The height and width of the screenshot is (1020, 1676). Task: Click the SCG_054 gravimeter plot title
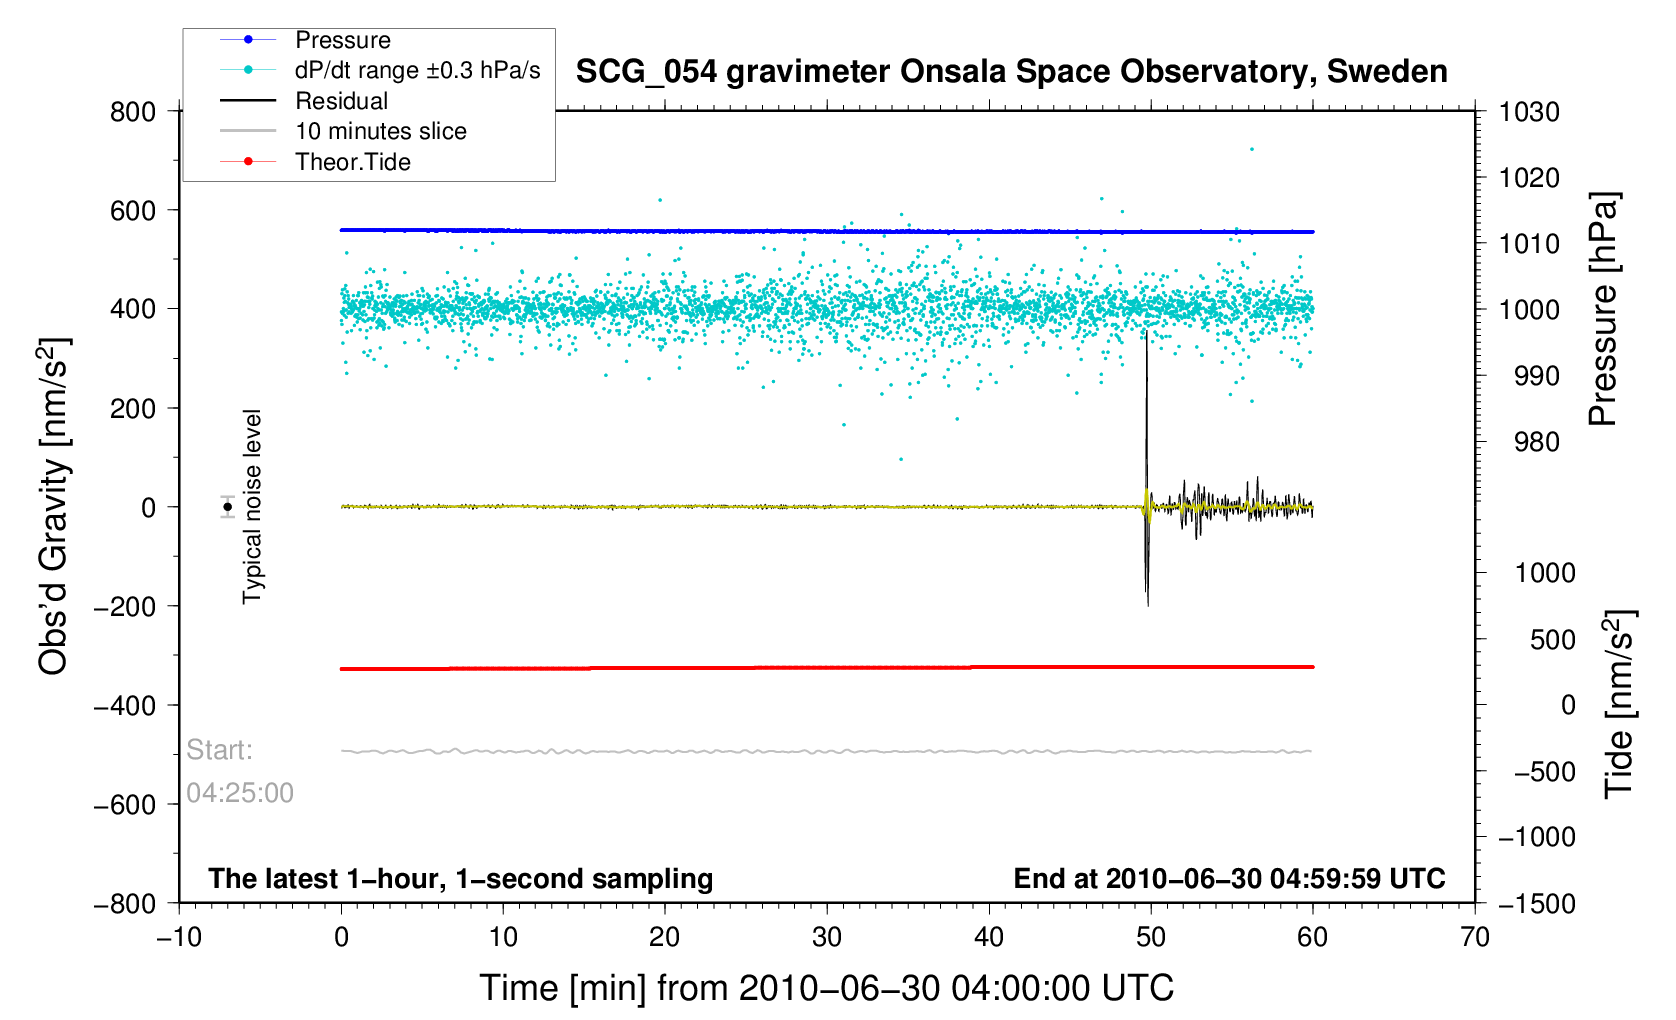1011,72
